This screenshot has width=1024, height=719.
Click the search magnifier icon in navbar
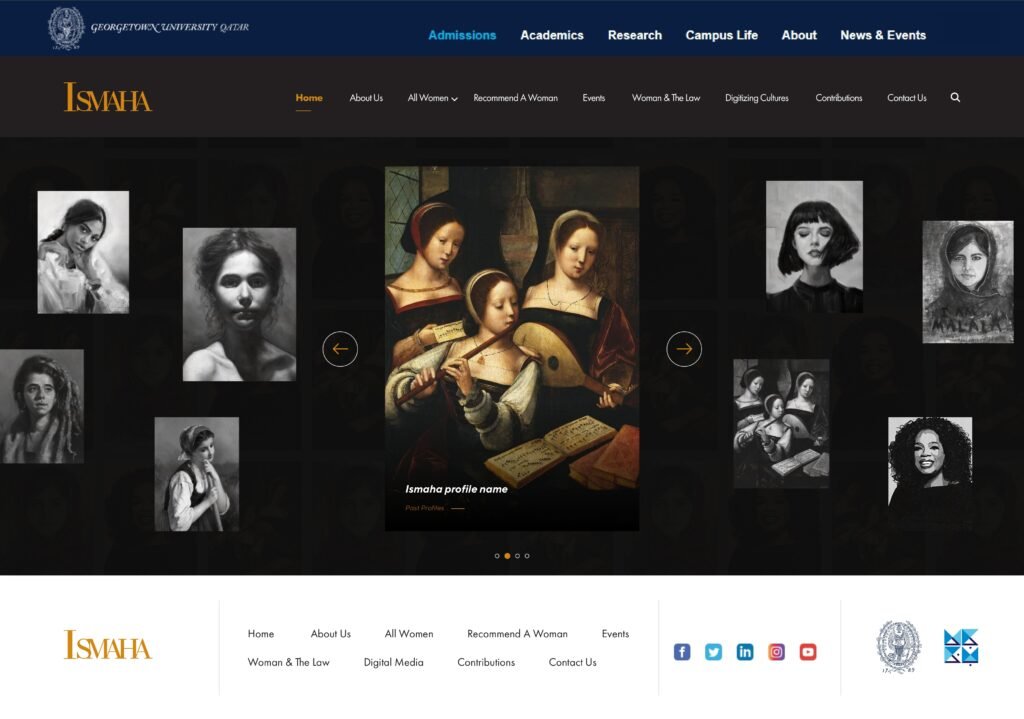pos(955,98)
